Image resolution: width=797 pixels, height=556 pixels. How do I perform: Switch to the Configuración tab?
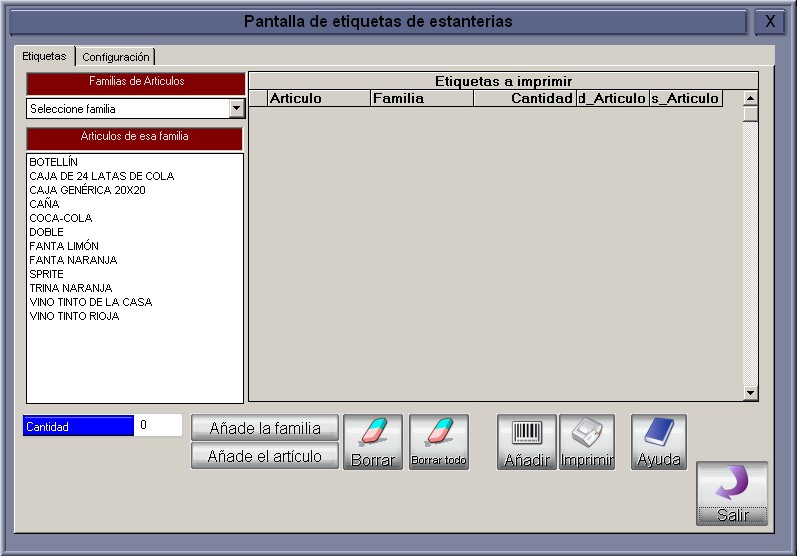point(116,57)
